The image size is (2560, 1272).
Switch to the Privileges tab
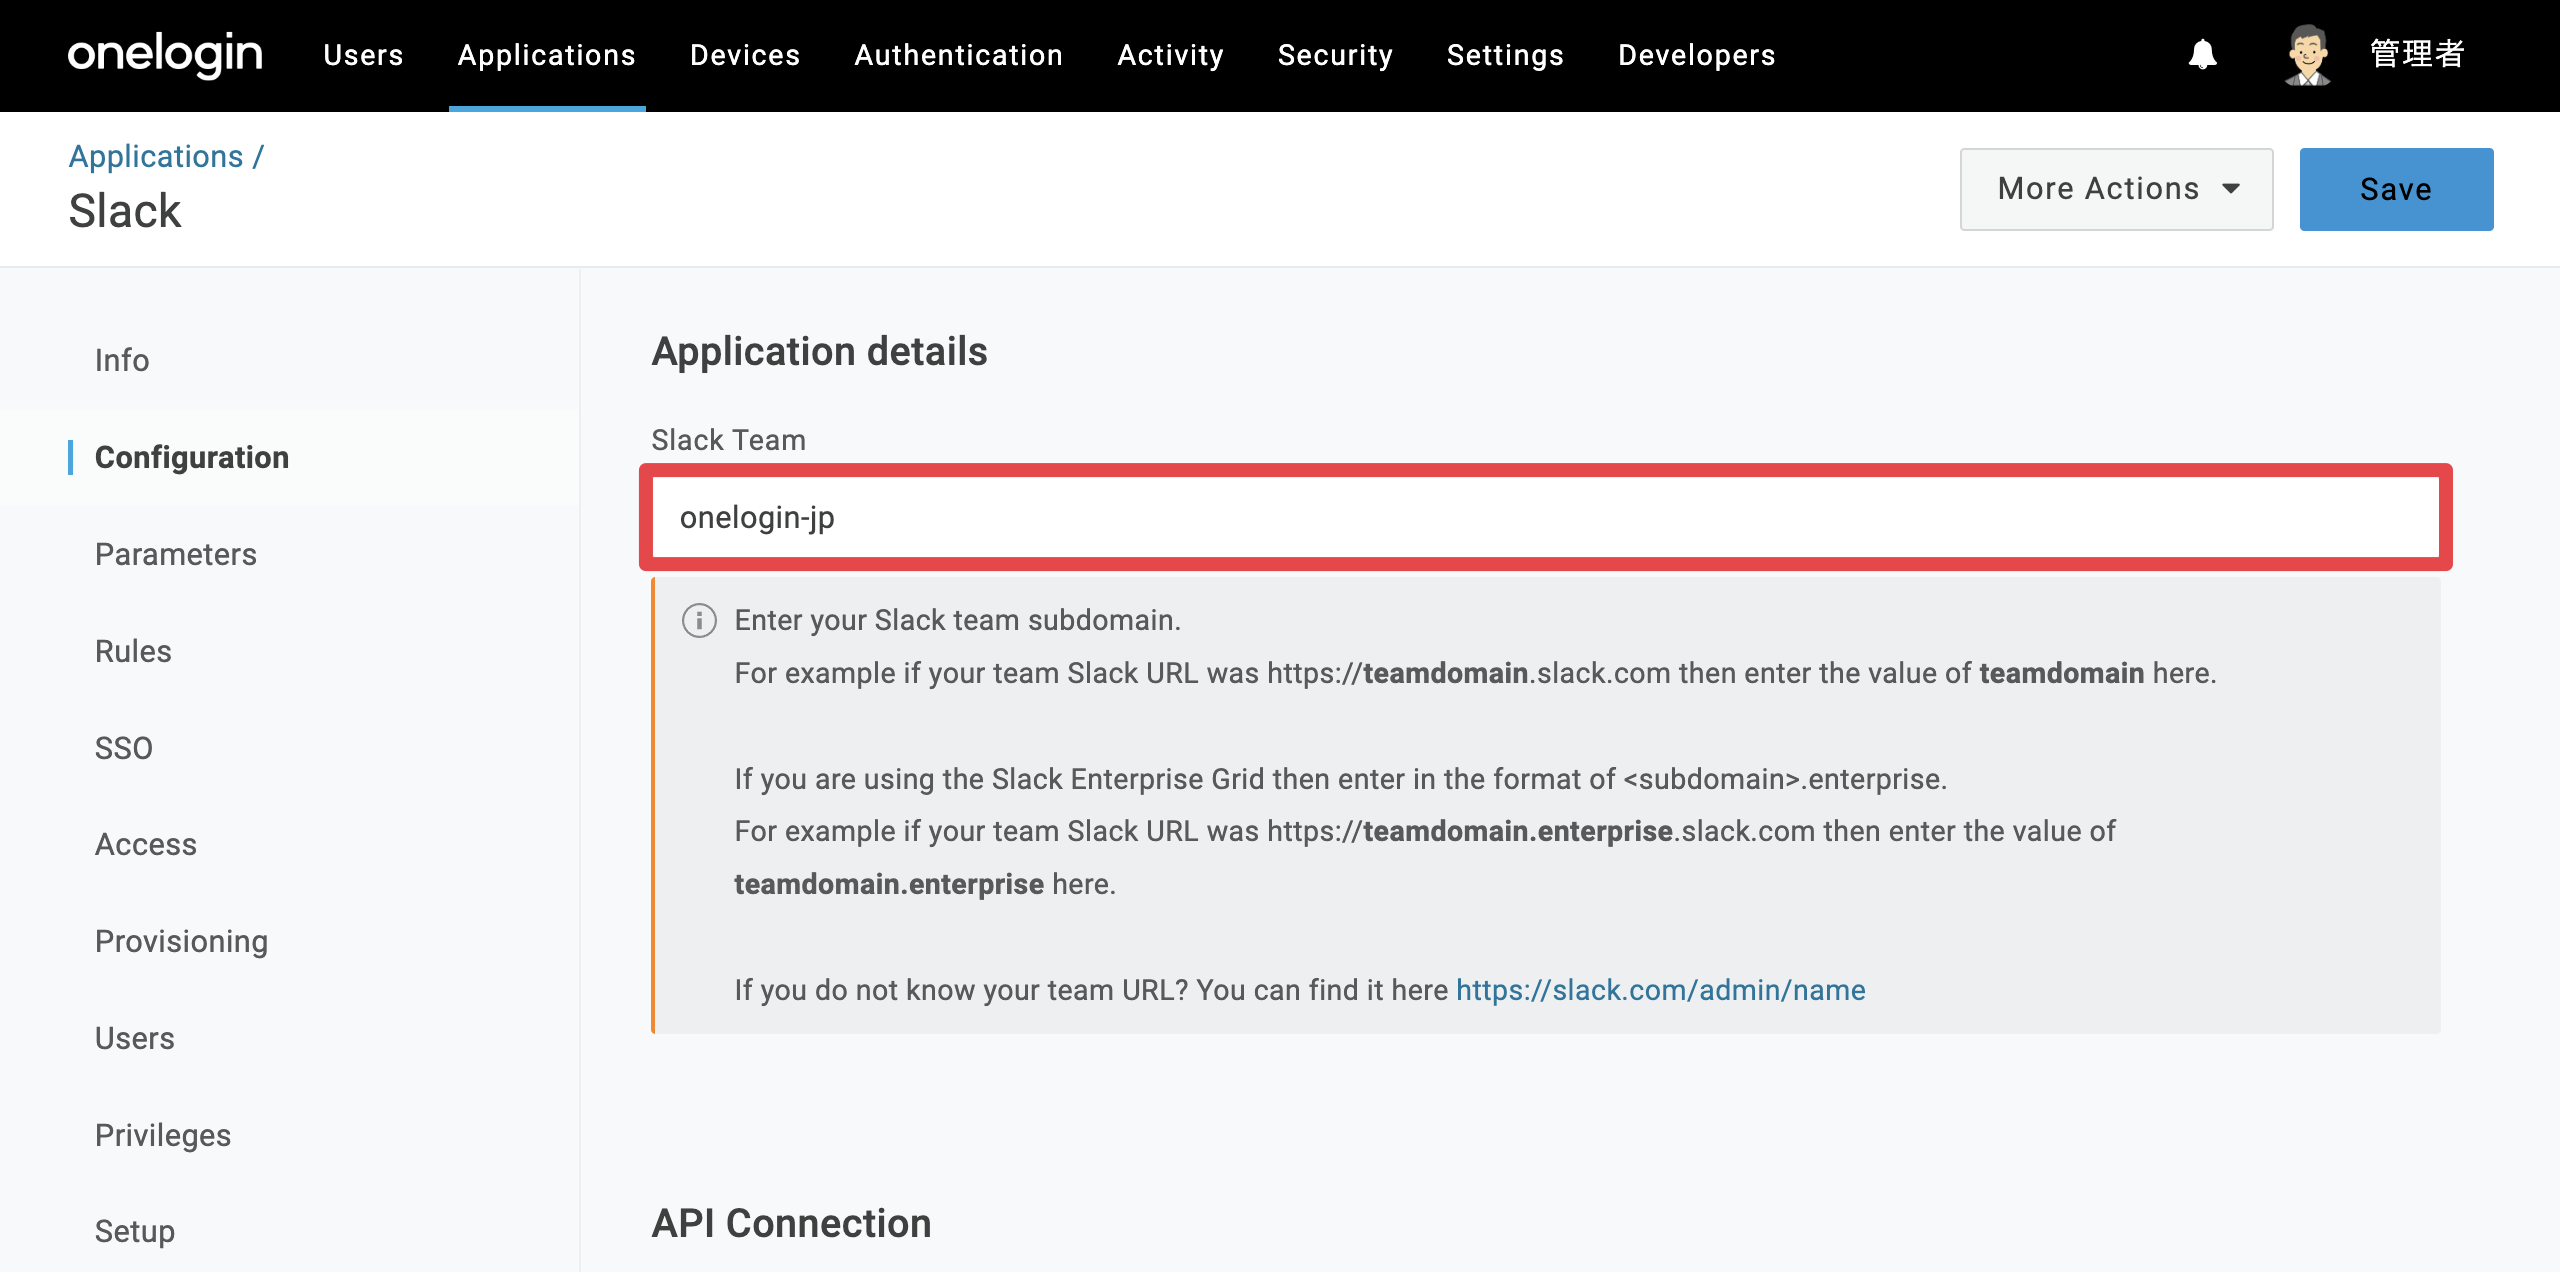pos(163,1135)
